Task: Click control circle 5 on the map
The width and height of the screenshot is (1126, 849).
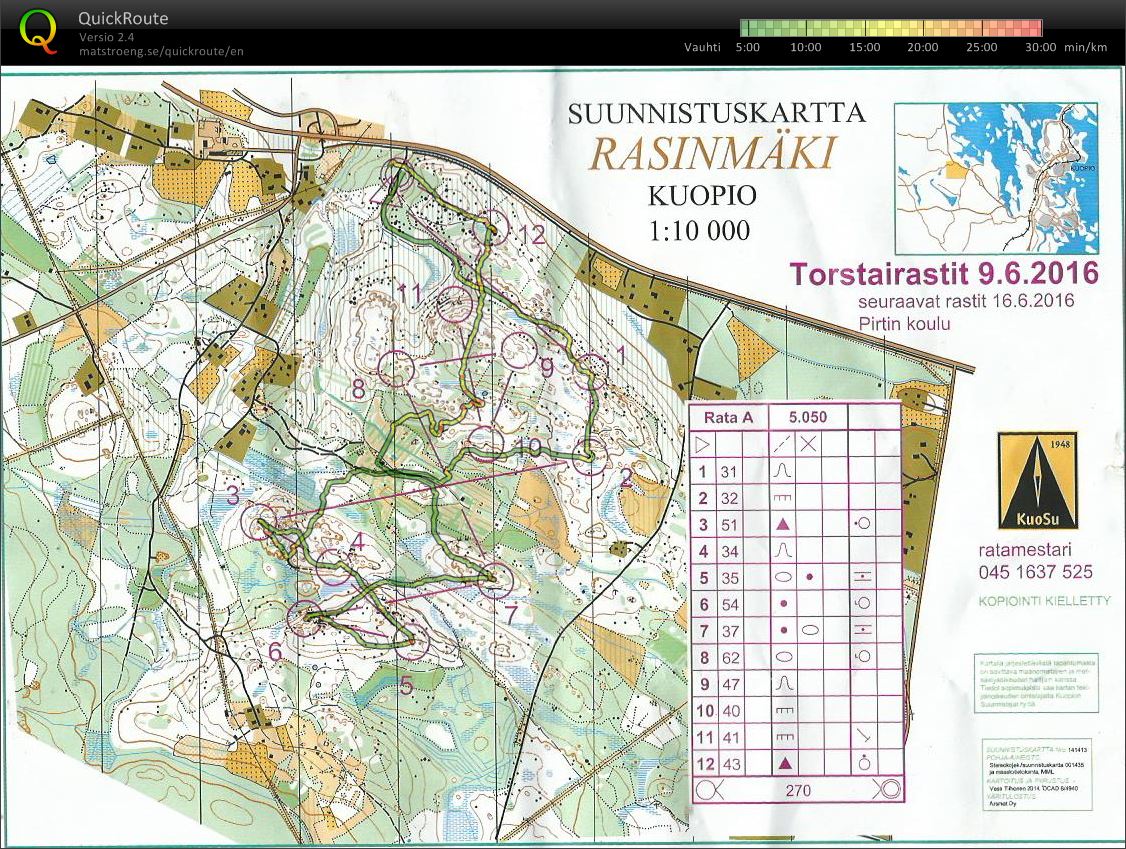Action: coord(409,643)
